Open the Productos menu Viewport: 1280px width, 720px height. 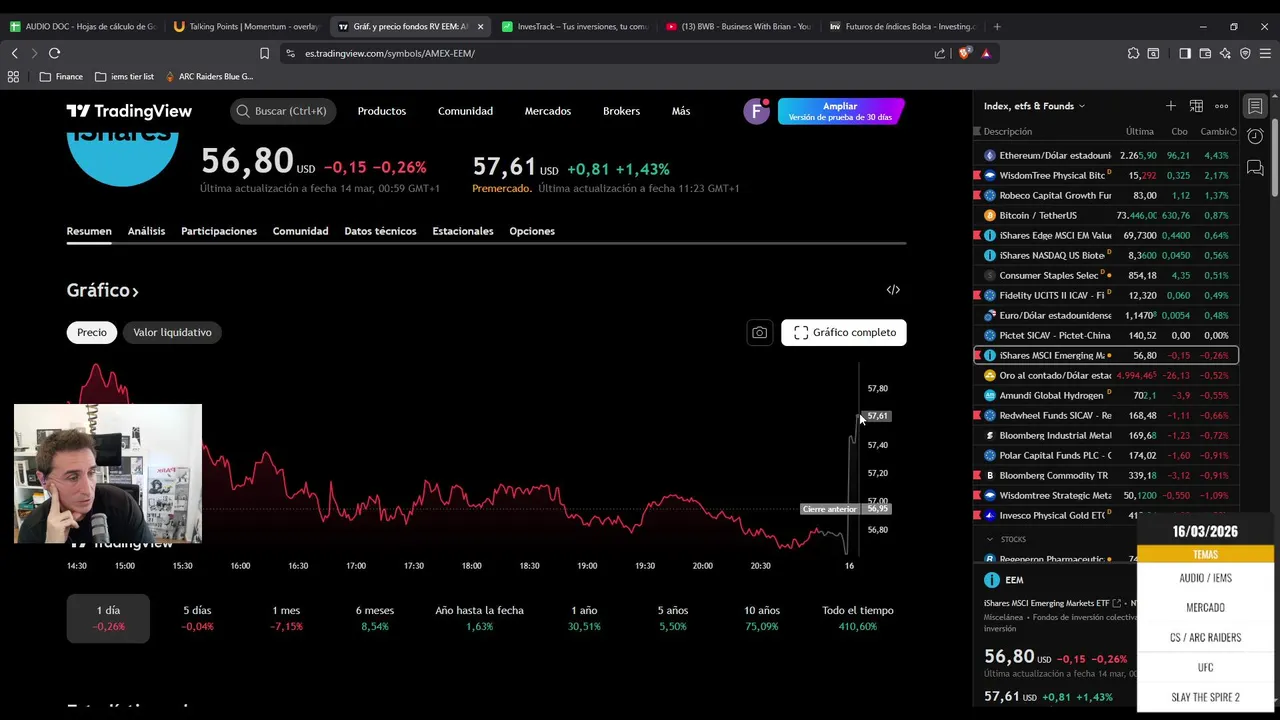pyautogui.click(x=382, y=111)
